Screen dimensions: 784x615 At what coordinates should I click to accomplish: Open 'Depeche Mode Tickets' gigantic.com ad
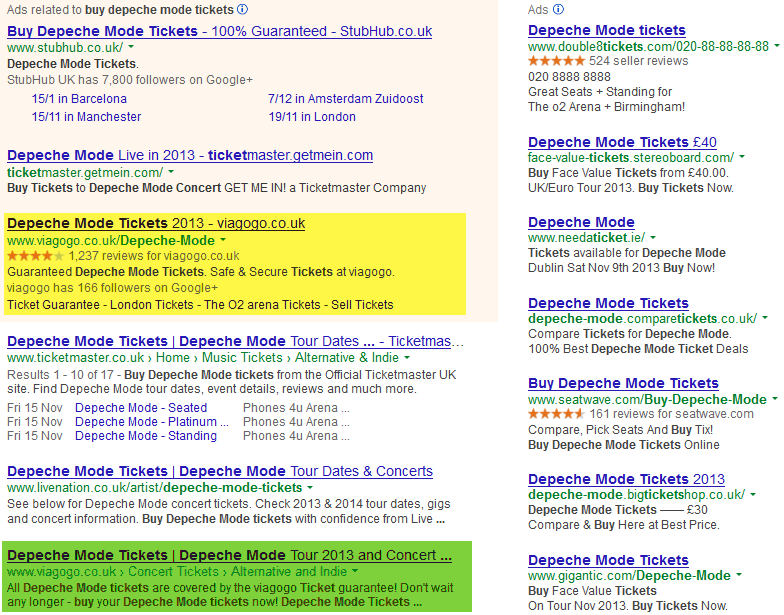point(608,560)
